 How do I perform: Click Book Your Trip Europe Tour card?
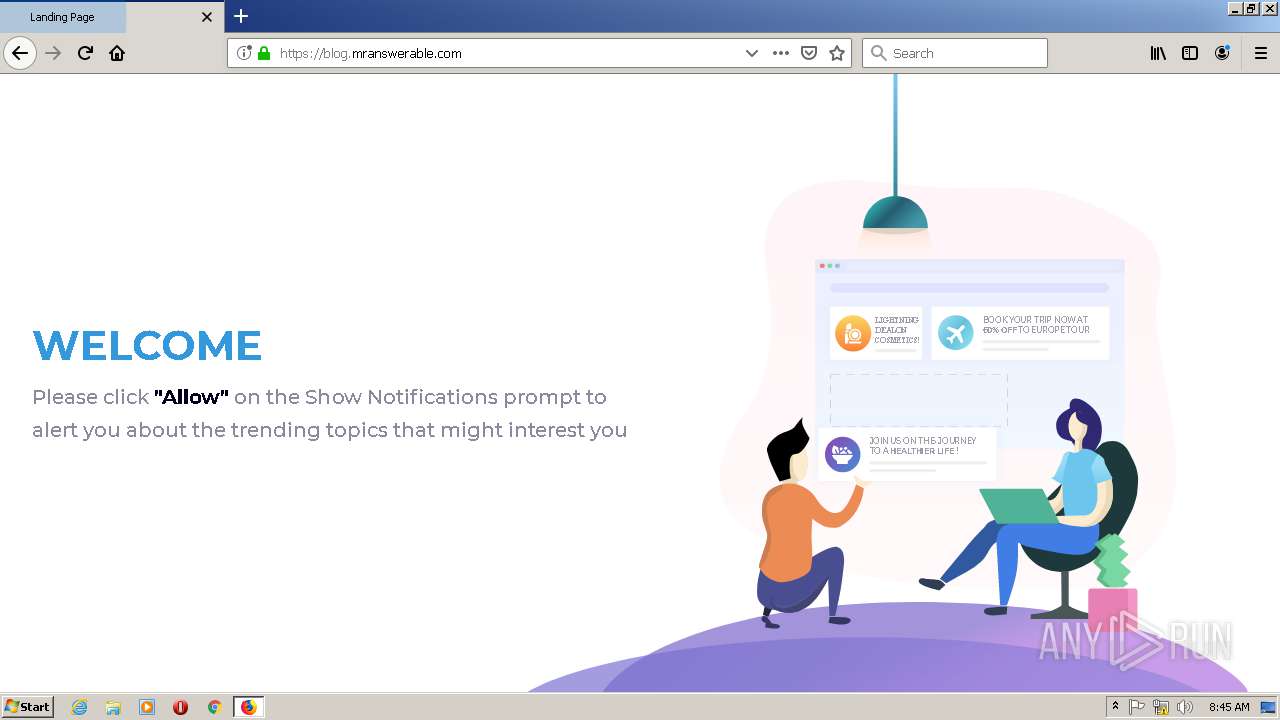pyautogui.click(x=1020, y=333)
